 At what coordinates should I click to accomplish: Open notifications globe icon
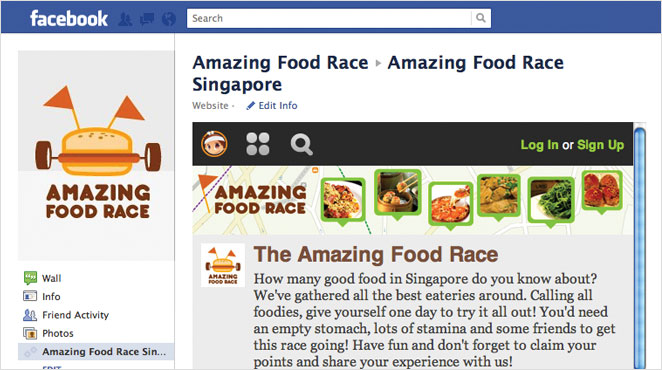pos(169,19)
